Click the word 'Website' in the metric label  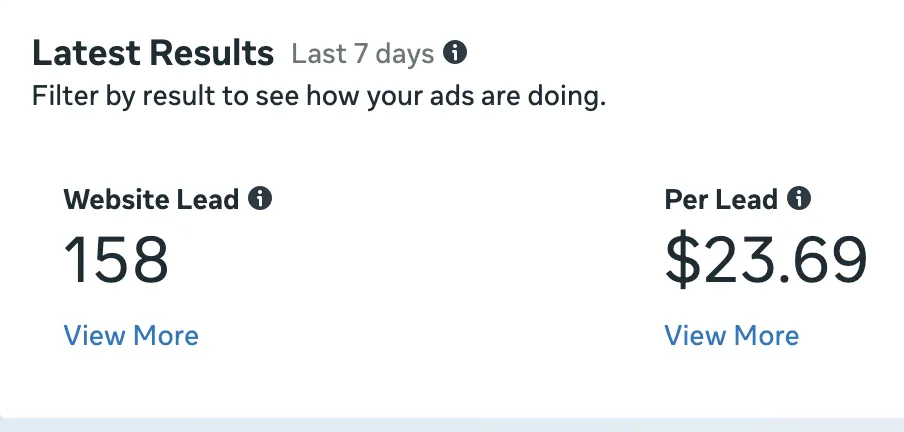point(111,199)
